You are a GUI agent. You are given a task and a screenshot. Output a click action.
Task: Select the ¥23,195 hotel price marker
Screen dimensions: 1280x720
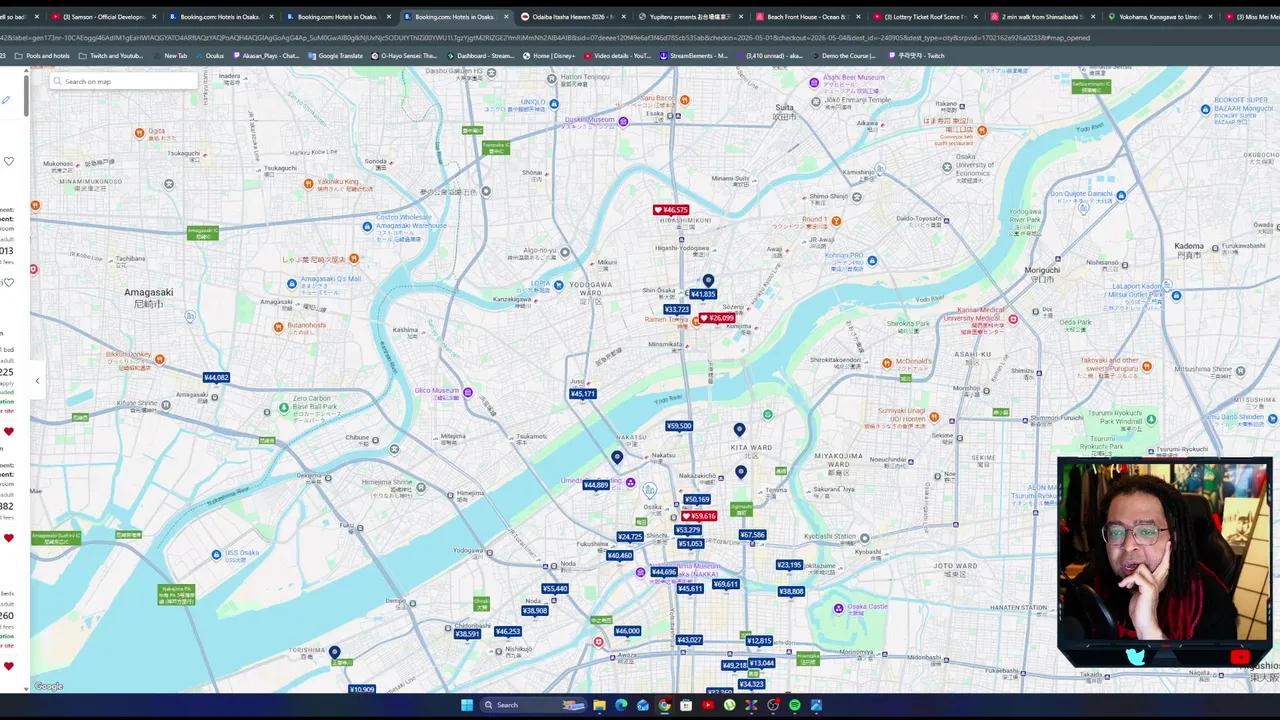point(789,565)
